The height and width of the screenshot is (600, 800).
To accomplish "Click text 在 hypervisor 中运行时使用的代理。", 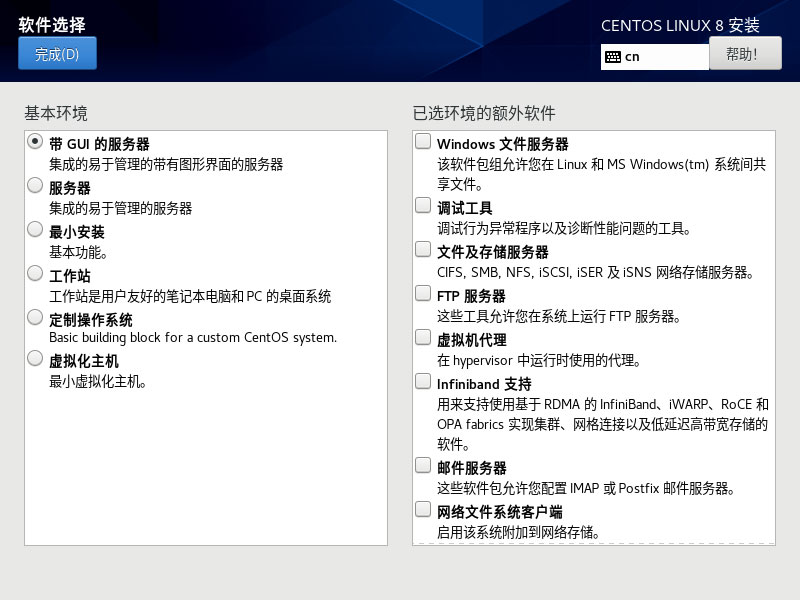I will click(539, 360).
